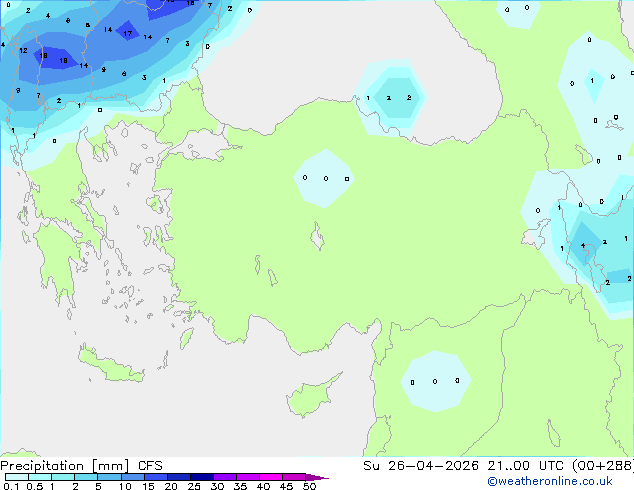Select the 10–15 mm legend swatch
634x490 pixels.
[133, 477]
